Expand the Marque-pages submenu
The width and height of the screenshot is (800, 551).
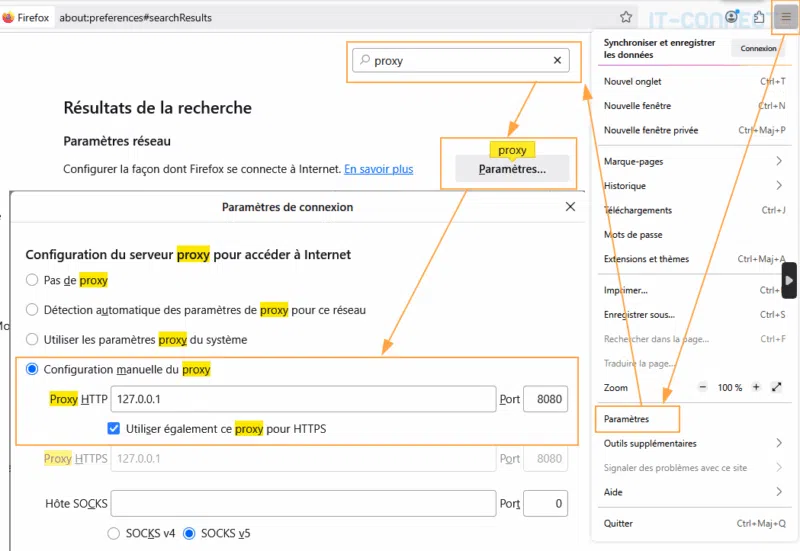pos(694,161)
